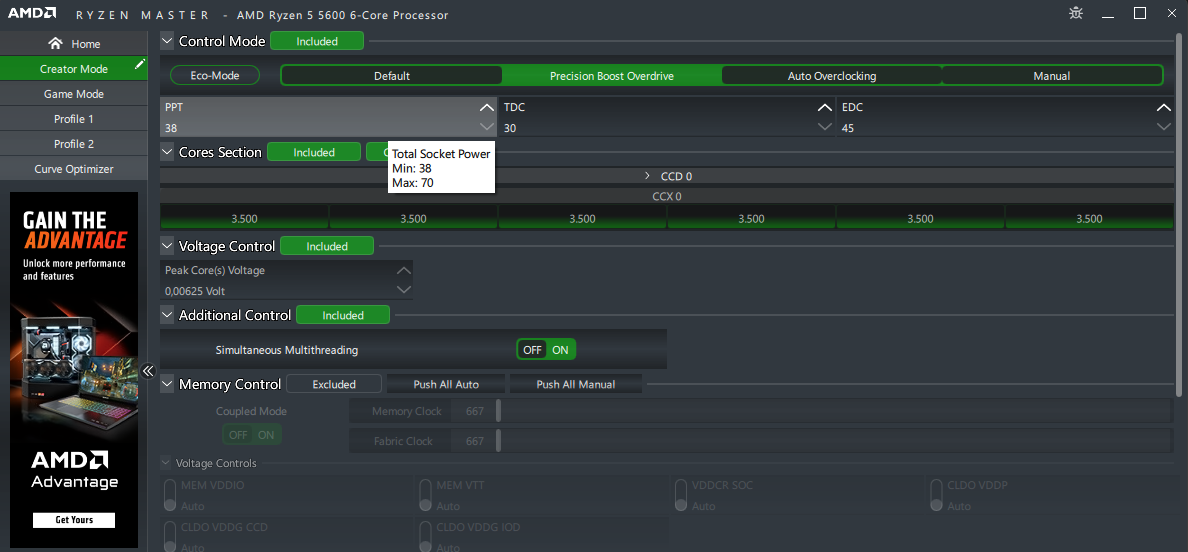Toggle VDDCR SOC Auto switch
Viewport: 1188px width, 552px height.
pyautogui.click(x=680, y=493)
